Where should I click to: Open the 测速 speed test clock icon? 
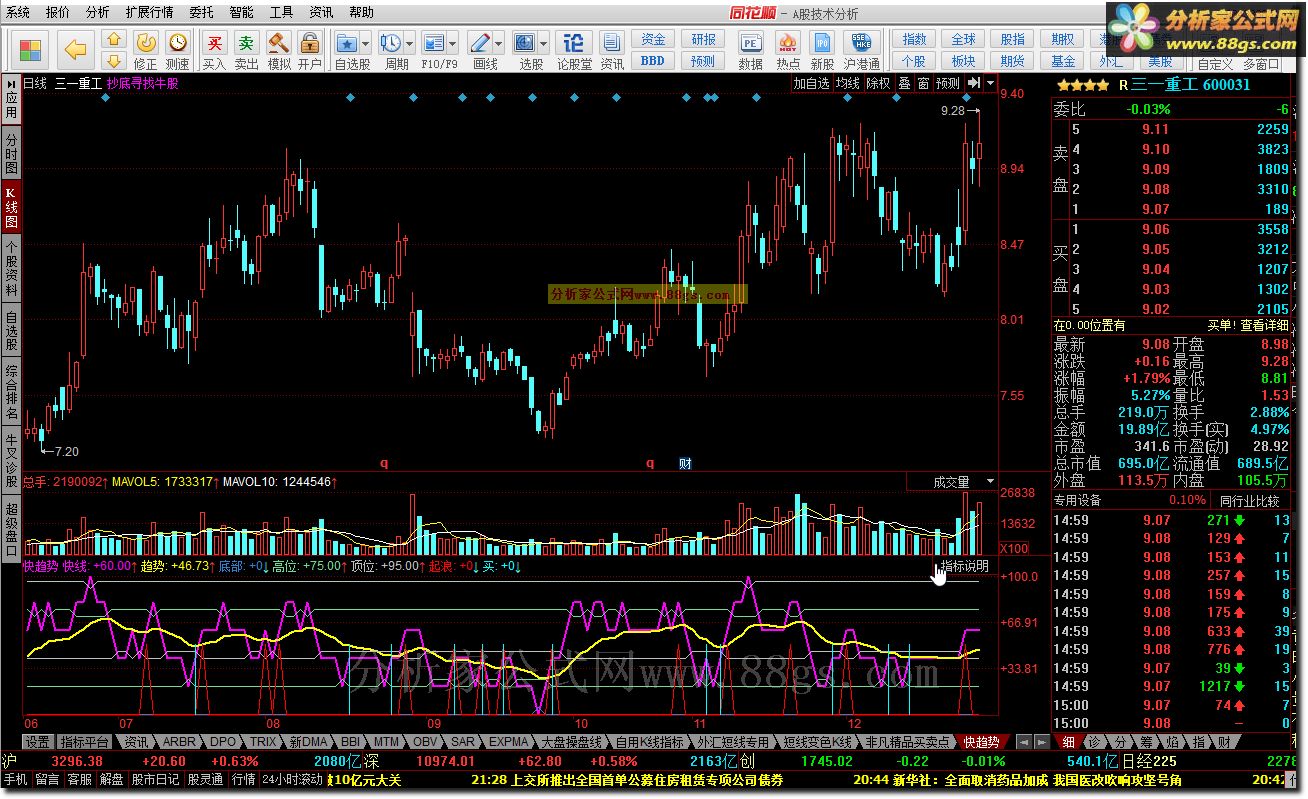coord(177,42)
